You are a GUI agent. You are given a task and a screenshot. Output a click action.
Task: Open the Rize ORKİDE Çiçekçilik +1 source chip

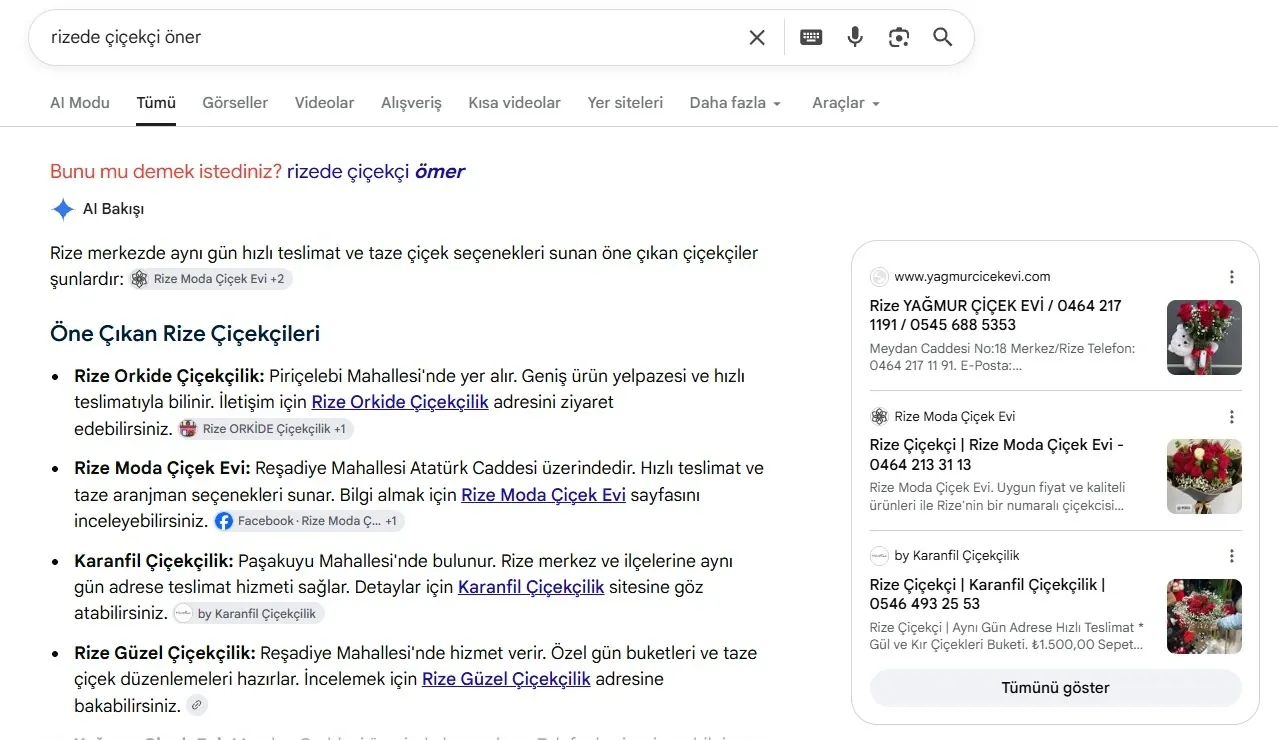[x=265, y=429]
